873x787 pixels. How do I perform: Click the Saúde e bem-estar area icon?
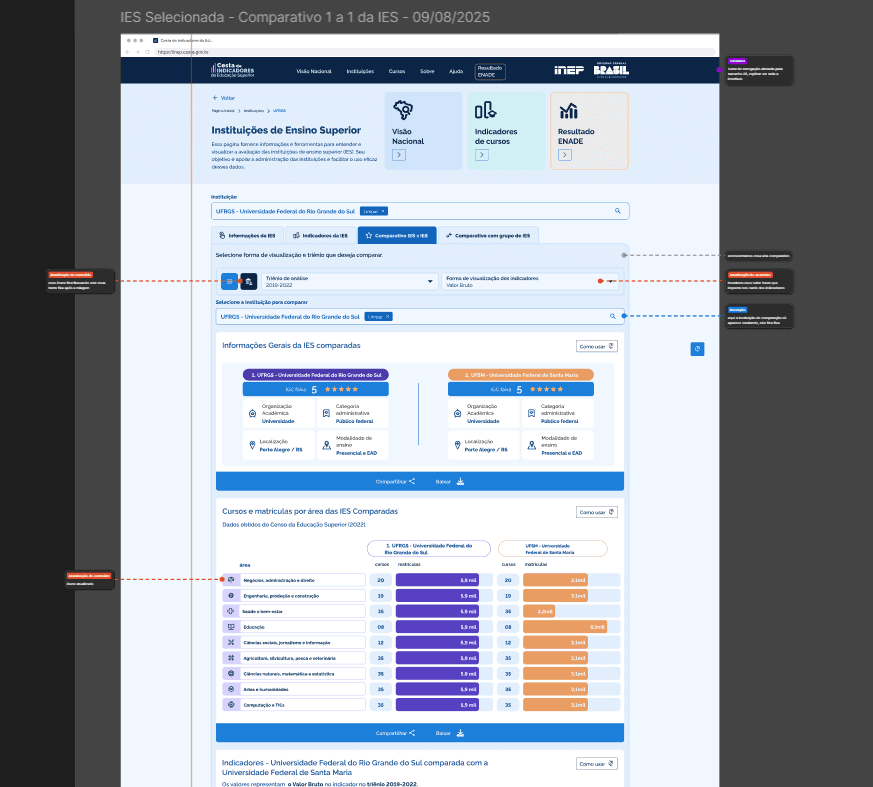231,611
